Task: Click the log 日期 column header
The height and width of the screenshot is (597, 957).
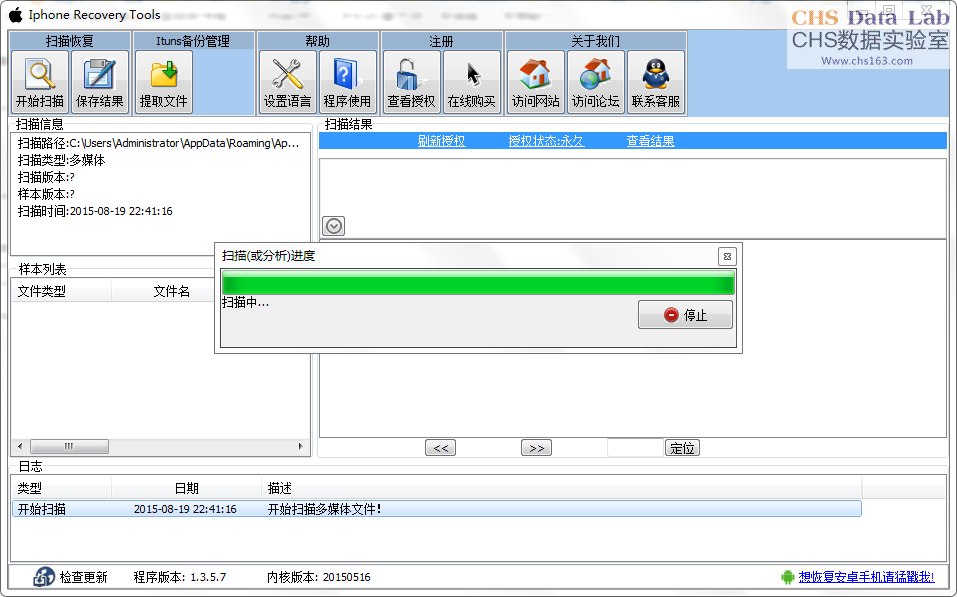Action: click(186, 488)
